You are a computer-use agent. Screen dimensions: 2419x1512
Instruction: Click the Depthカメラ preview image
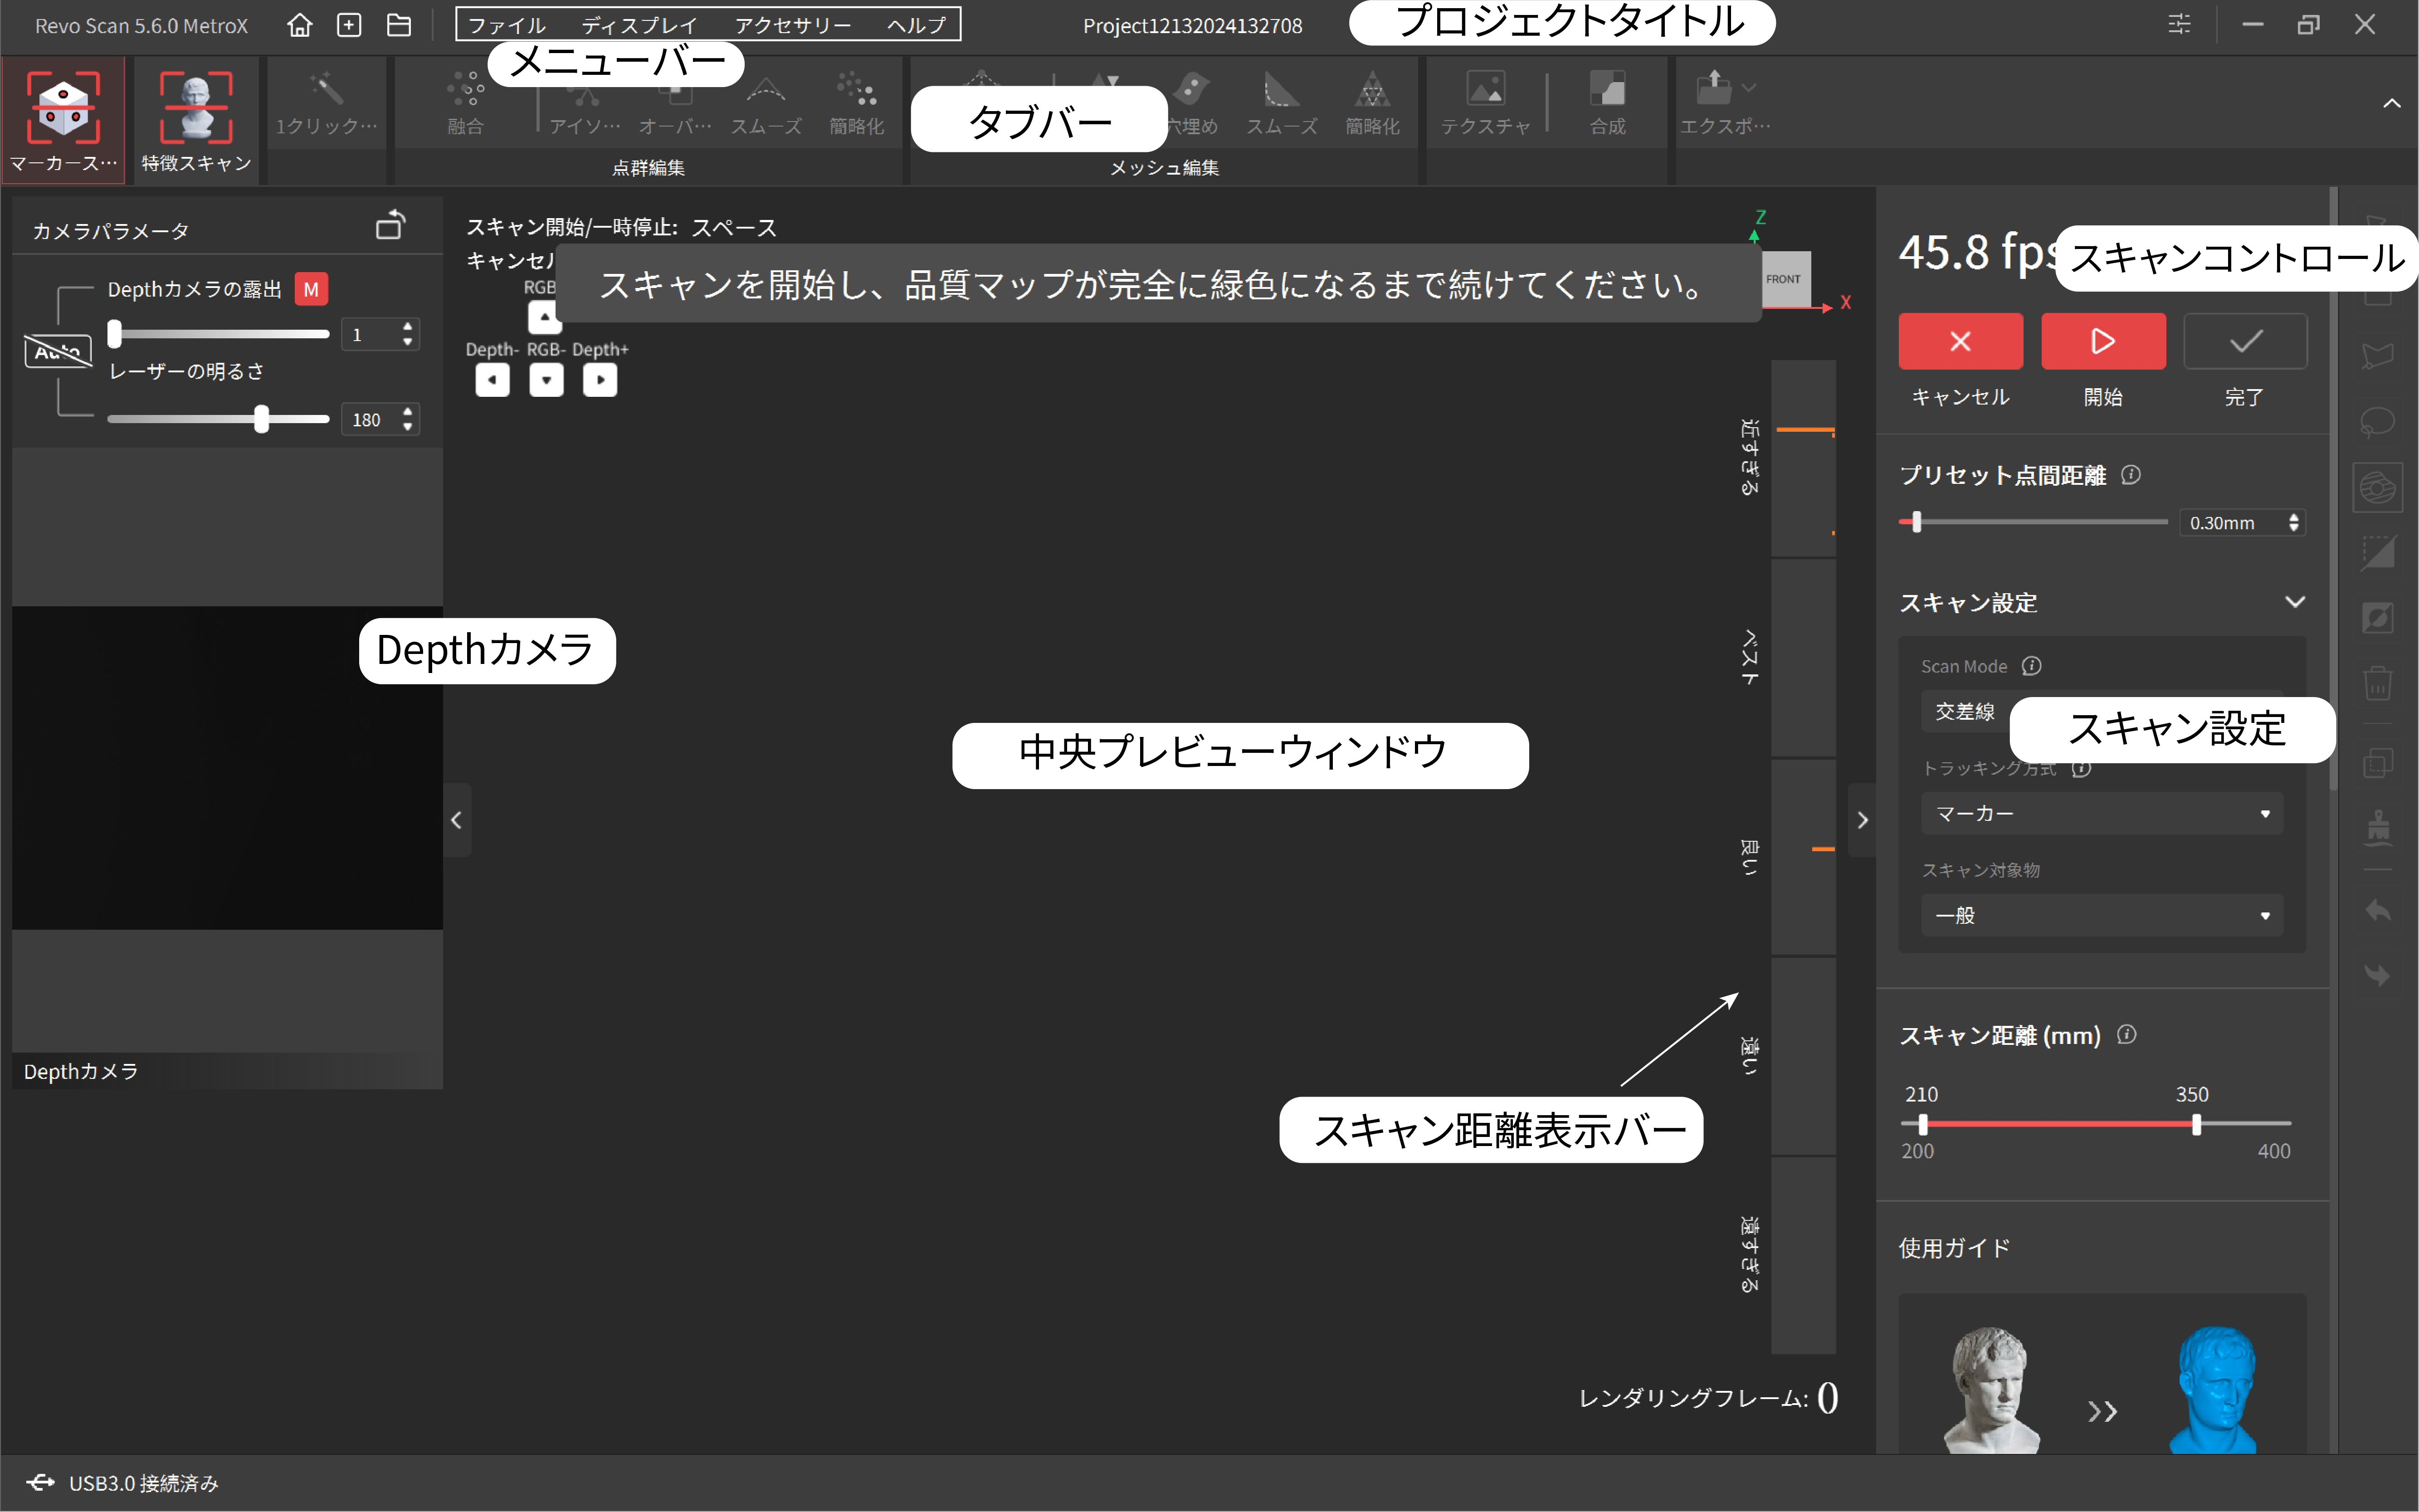227,768
